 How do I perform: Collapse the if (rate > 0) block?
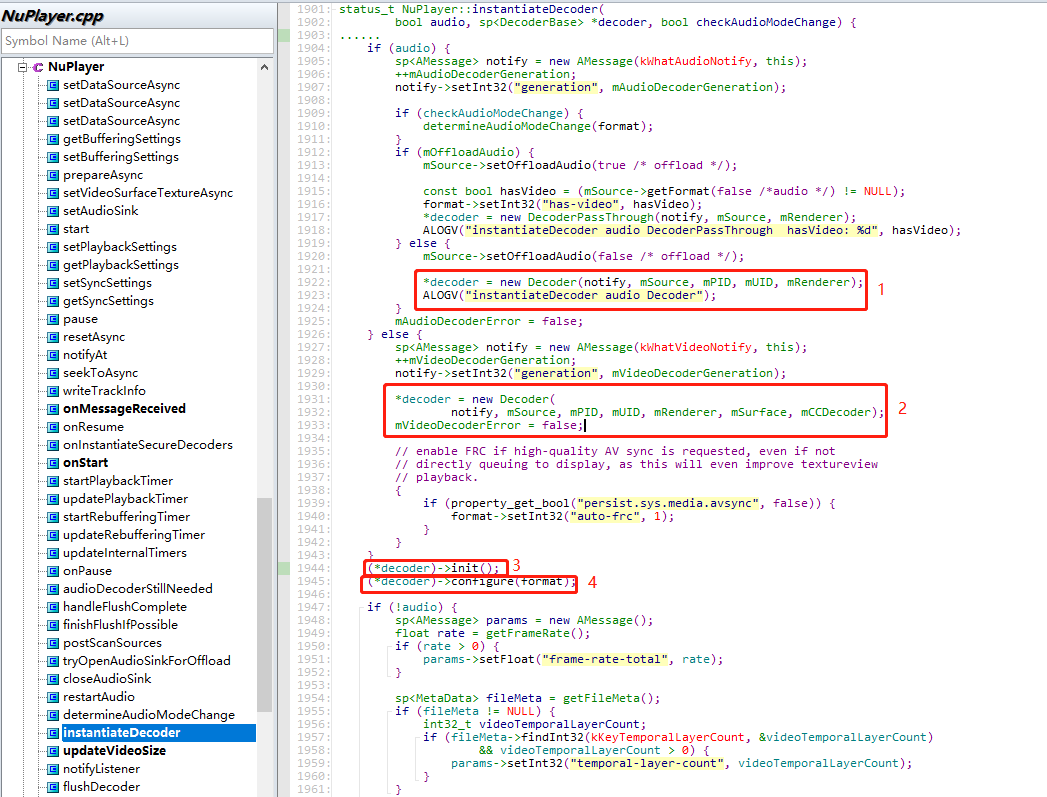[x=388, y=646]
